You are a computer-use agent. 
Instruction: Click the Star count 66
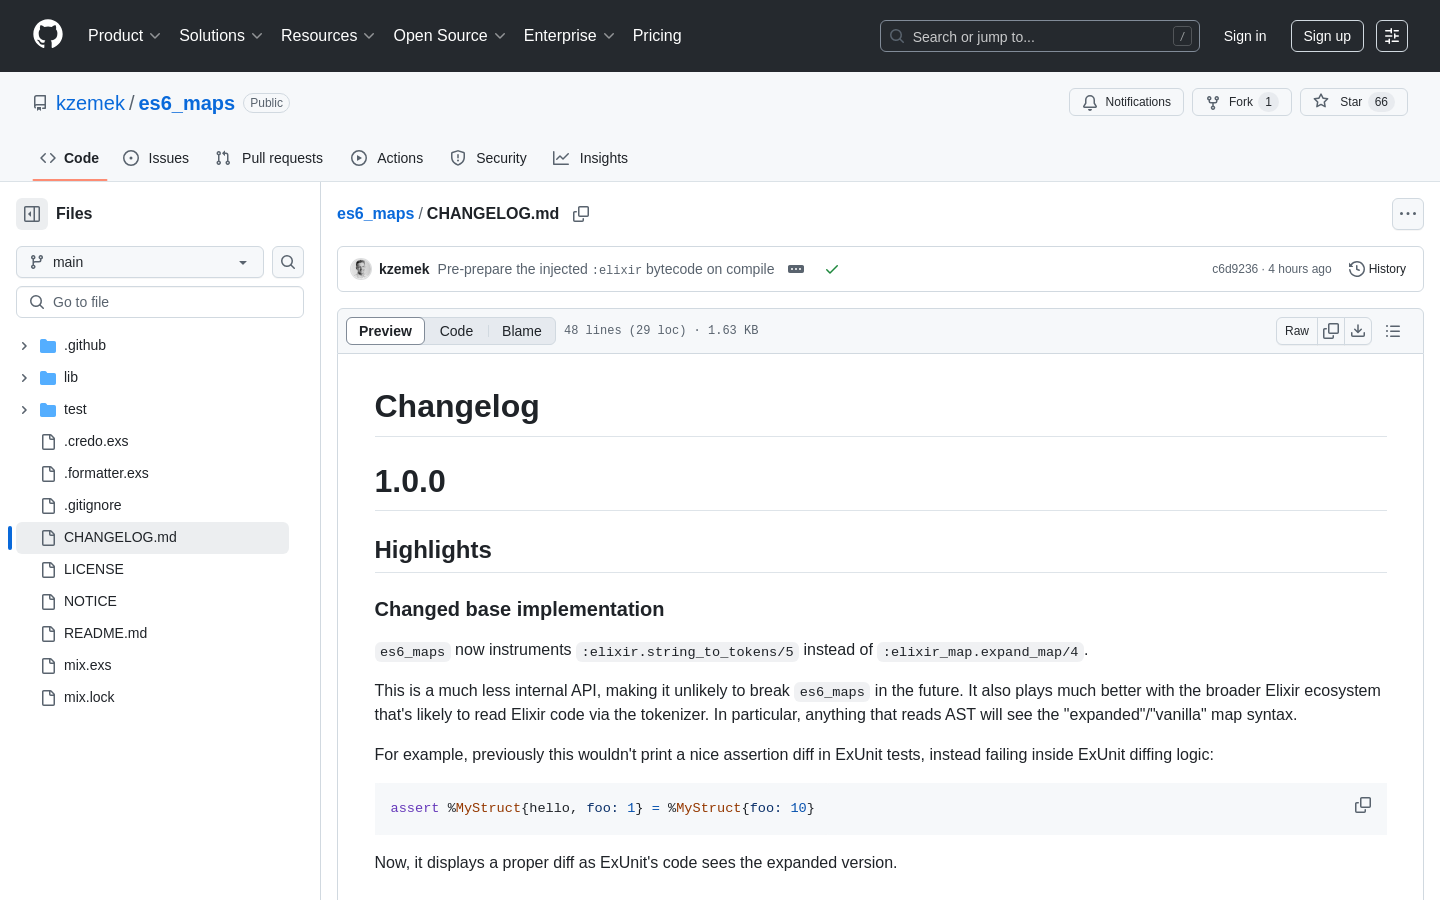point(1381,102)
